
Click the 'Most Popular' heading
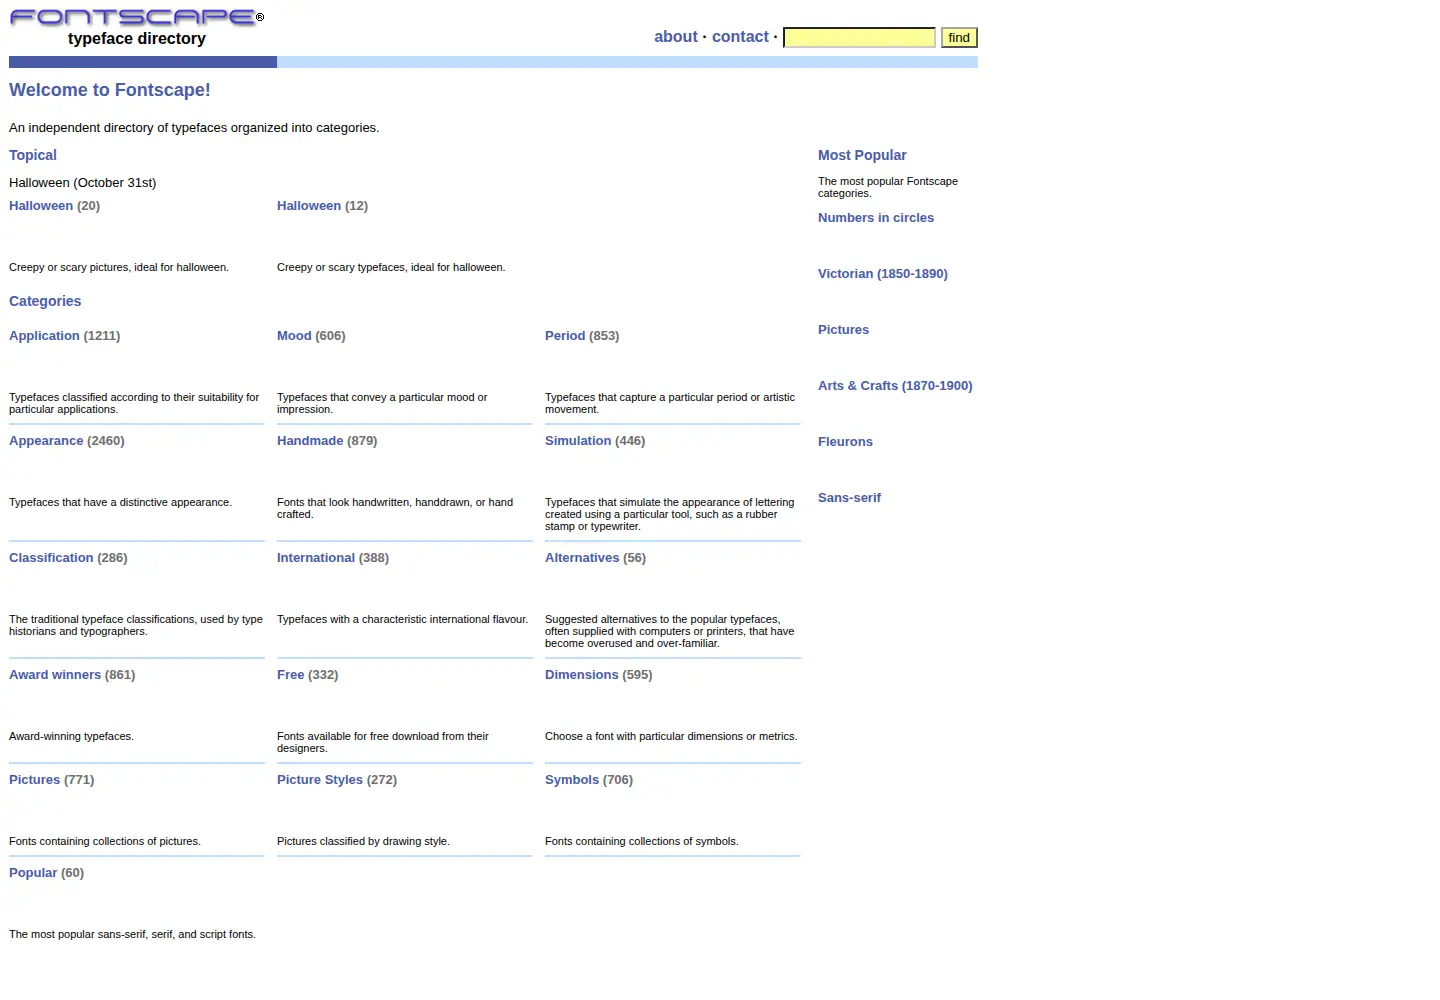coord(862,155)
